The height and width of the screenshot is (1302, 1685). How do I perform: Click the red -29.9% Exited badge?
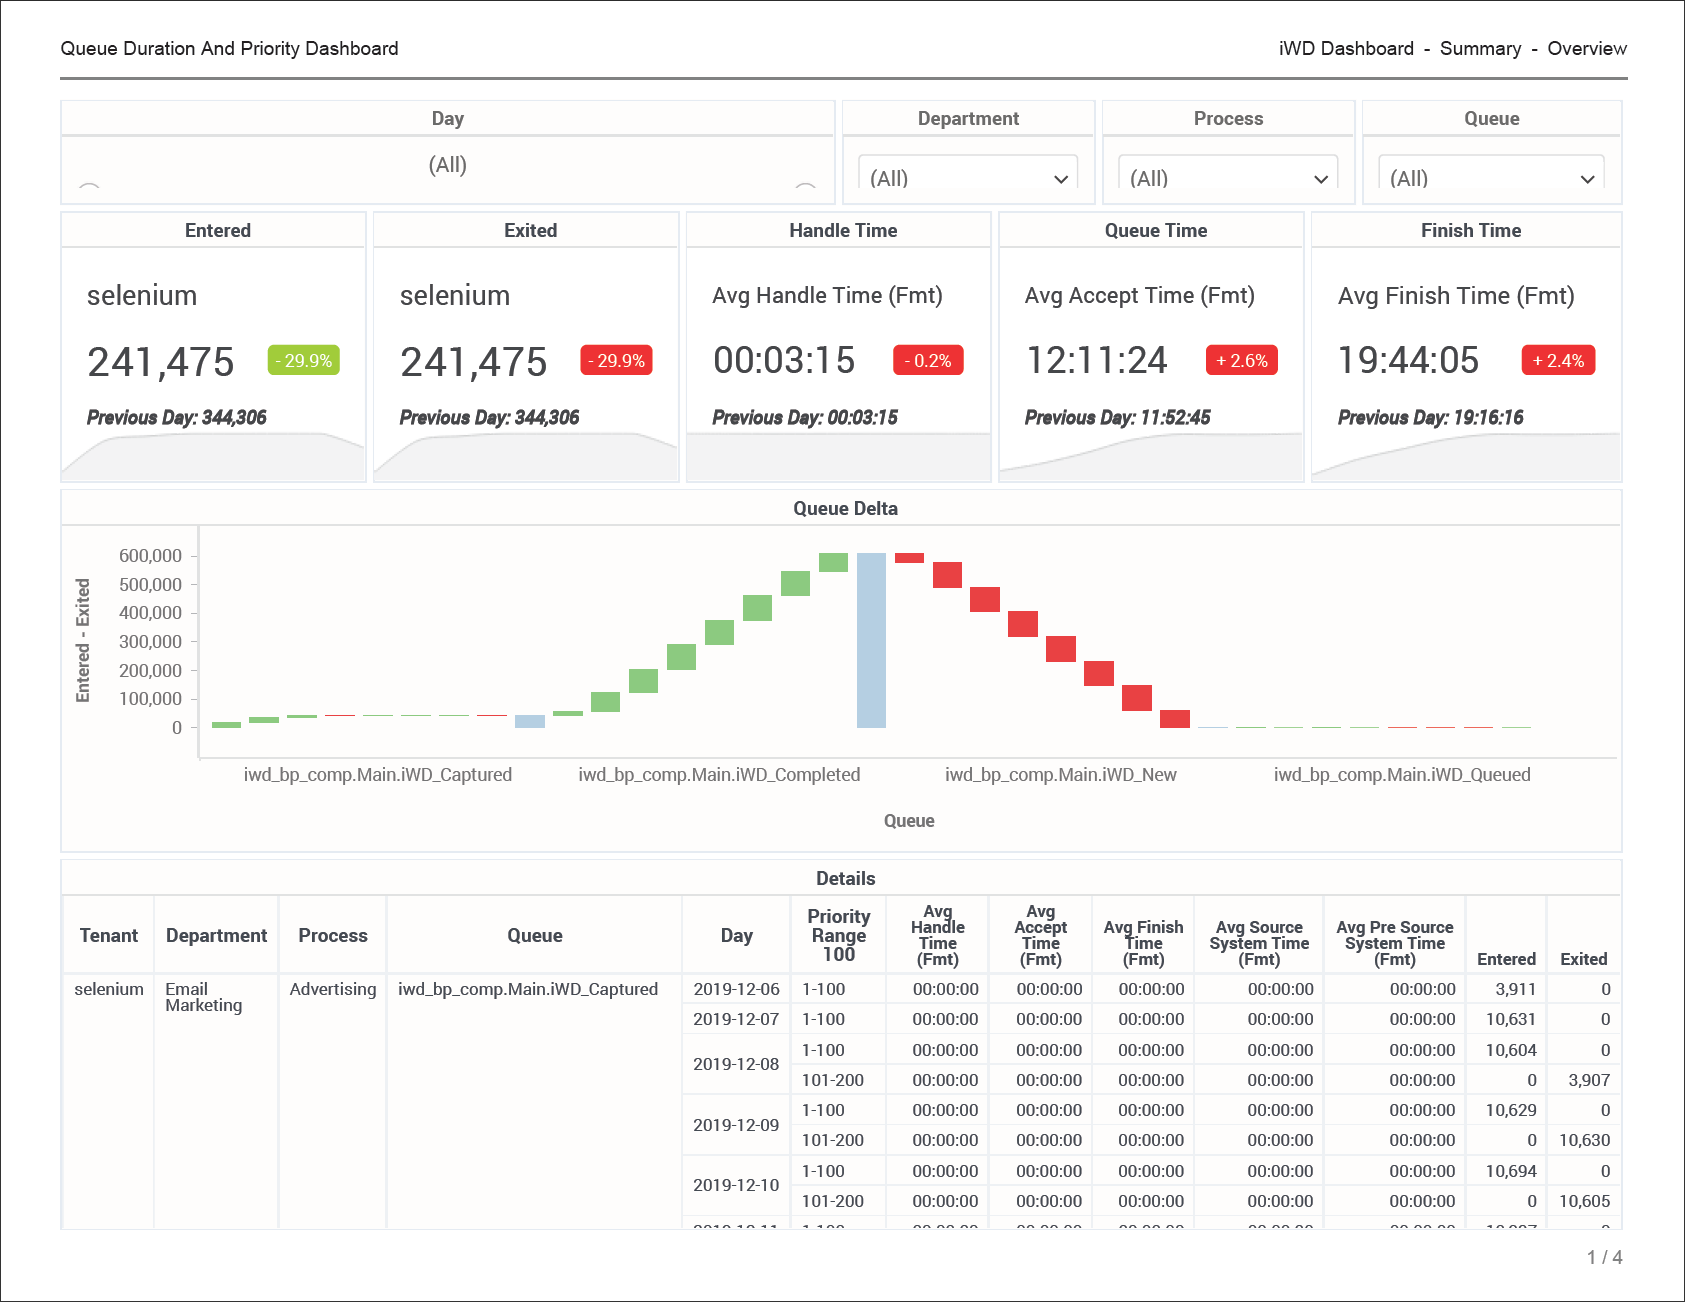[616, 361]
